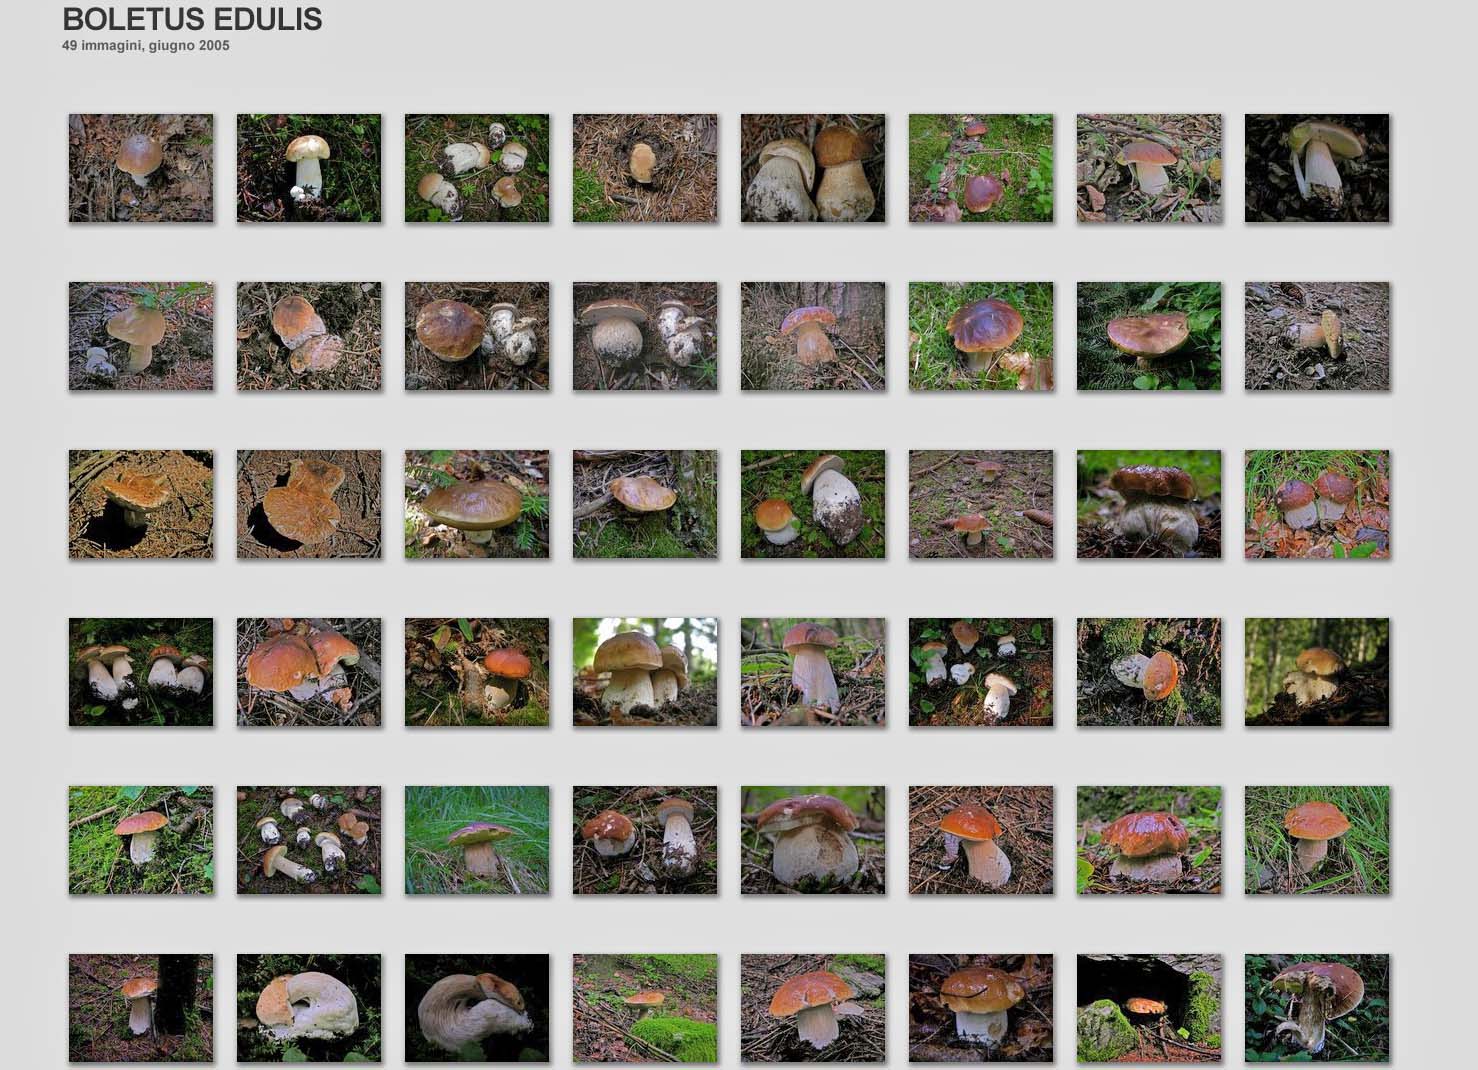Open photo of many picked mushrooms scattered on ground
Image resolution: width=1478 pixels, height=1070 pixels.
click(x=309, y=840)
